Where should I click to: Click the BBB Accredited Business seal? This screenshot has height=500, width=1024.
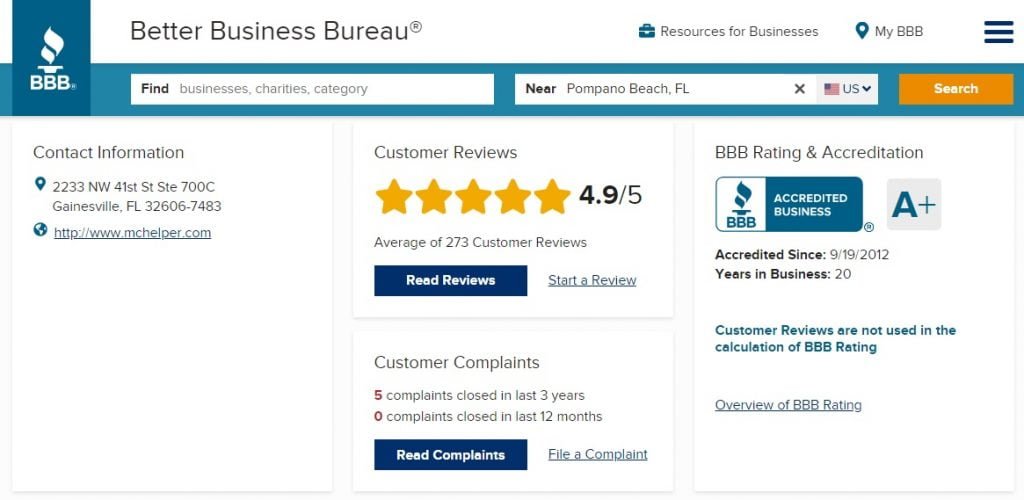click(789, 204)
